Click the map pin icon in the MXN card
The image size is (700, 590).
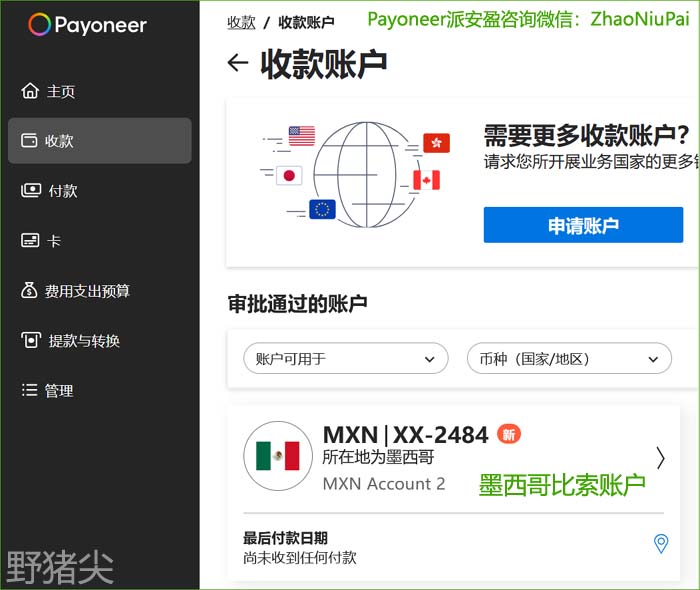[x=661, y=544]
